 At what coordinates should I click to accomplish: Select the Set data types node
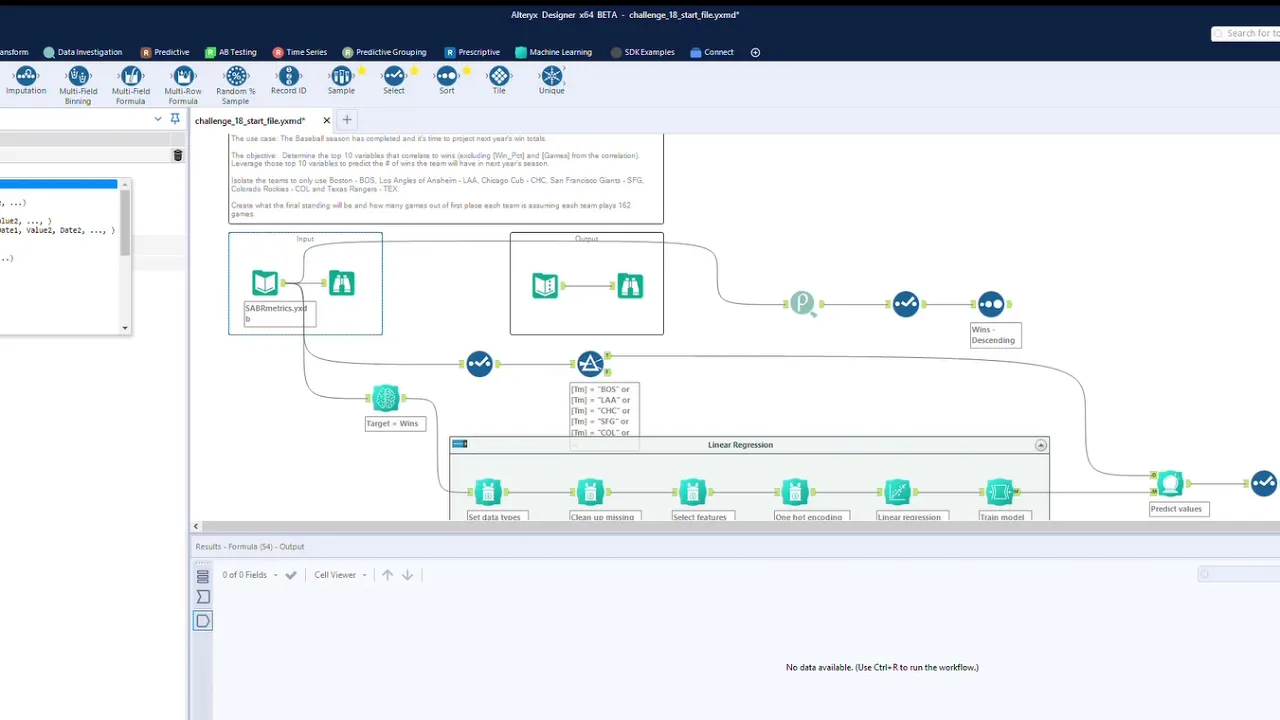click(x=487, y=491)
